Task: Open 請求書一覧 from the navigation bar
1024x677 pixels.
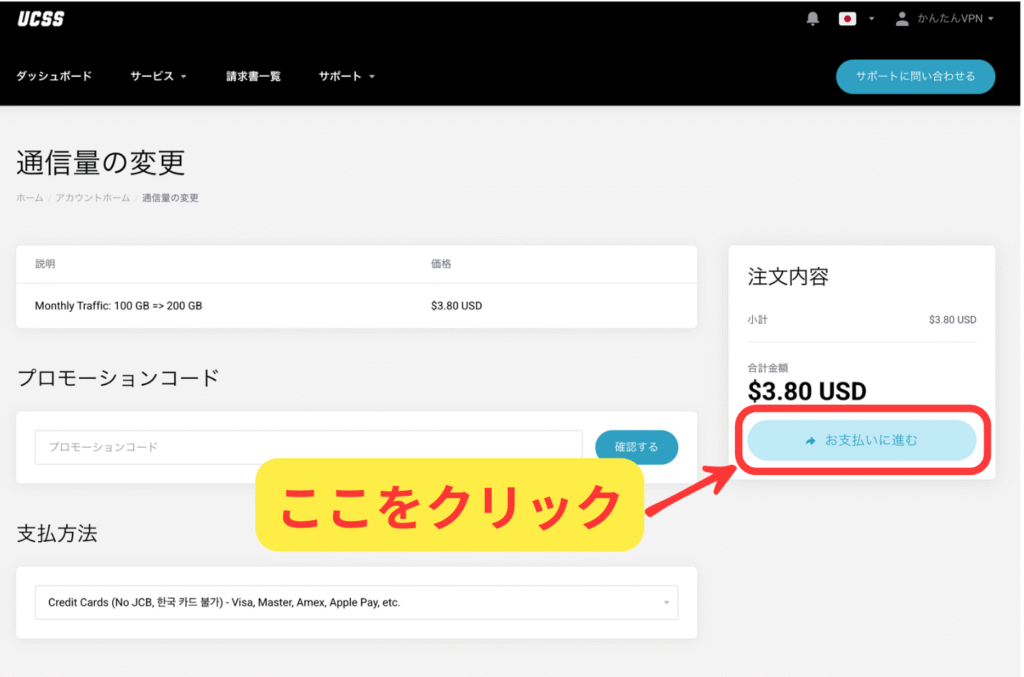Action: pyautogui.click(x=253, y=77)
